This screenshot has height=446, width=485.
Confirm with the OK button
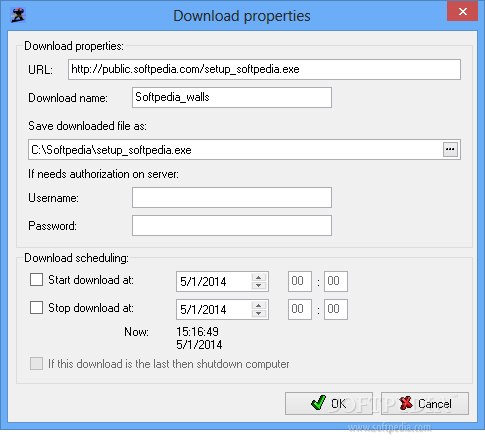[x=329, y=403]
